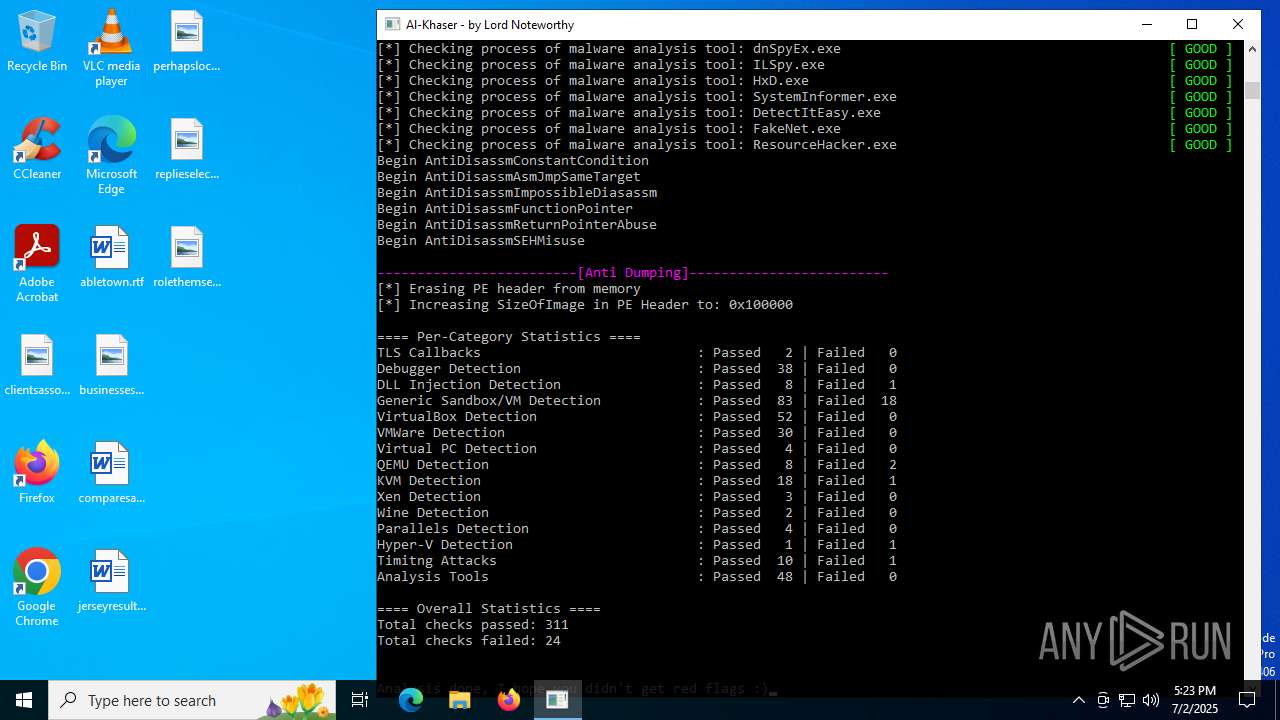Minimize the Al-Khaser console window
The image size is (1280, 720).
coord(1146,24)
